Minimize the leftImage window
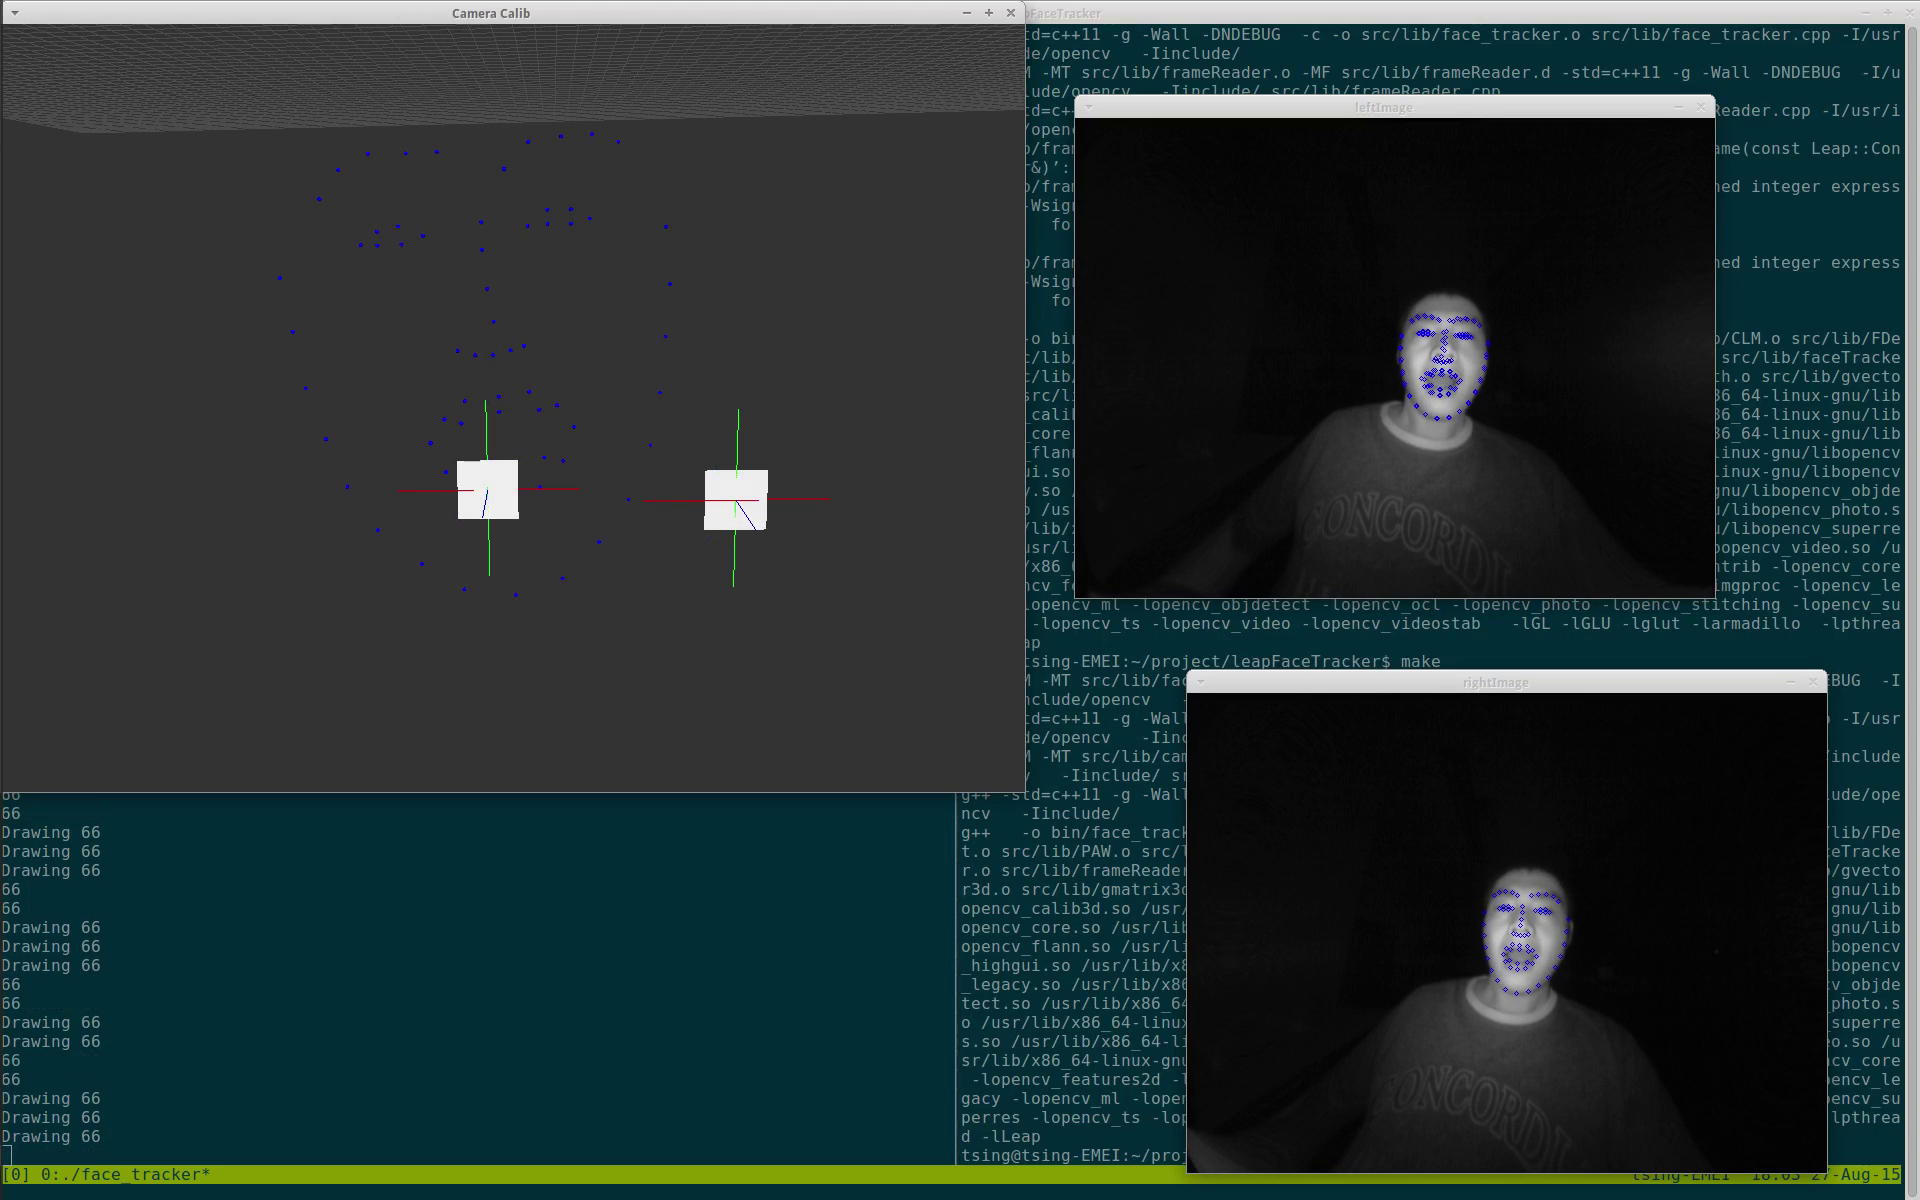The height and width of the screenshot is (1200, 1920). 1678,107
